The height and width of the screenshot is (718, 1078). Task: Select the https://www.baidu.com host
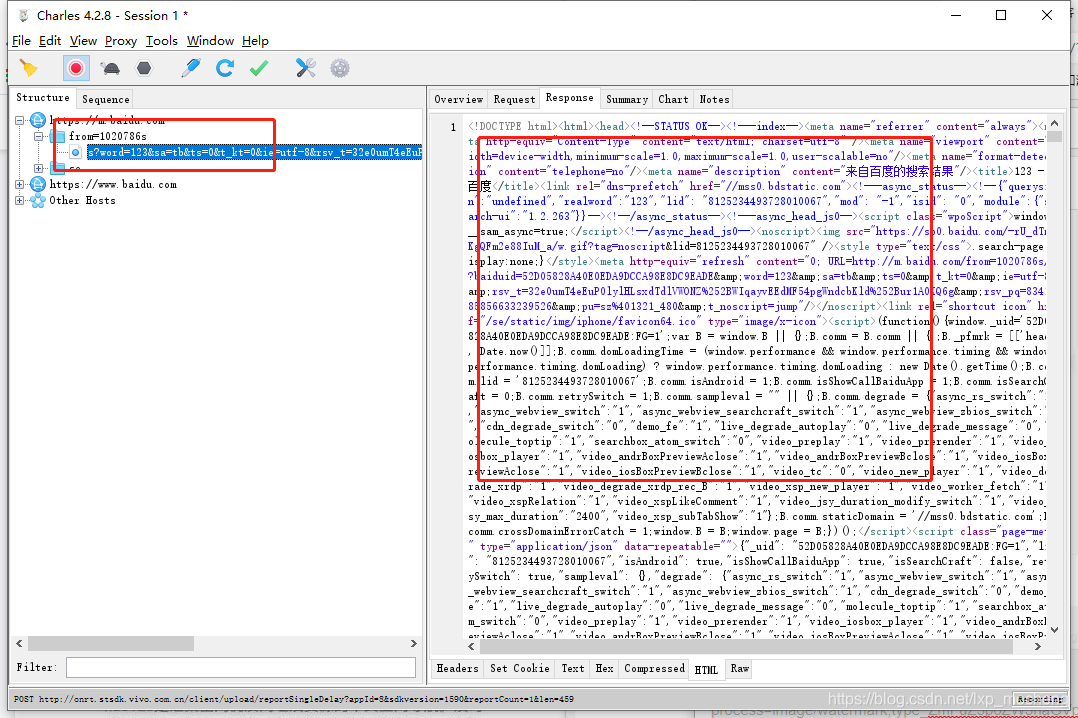click(113, 184)
